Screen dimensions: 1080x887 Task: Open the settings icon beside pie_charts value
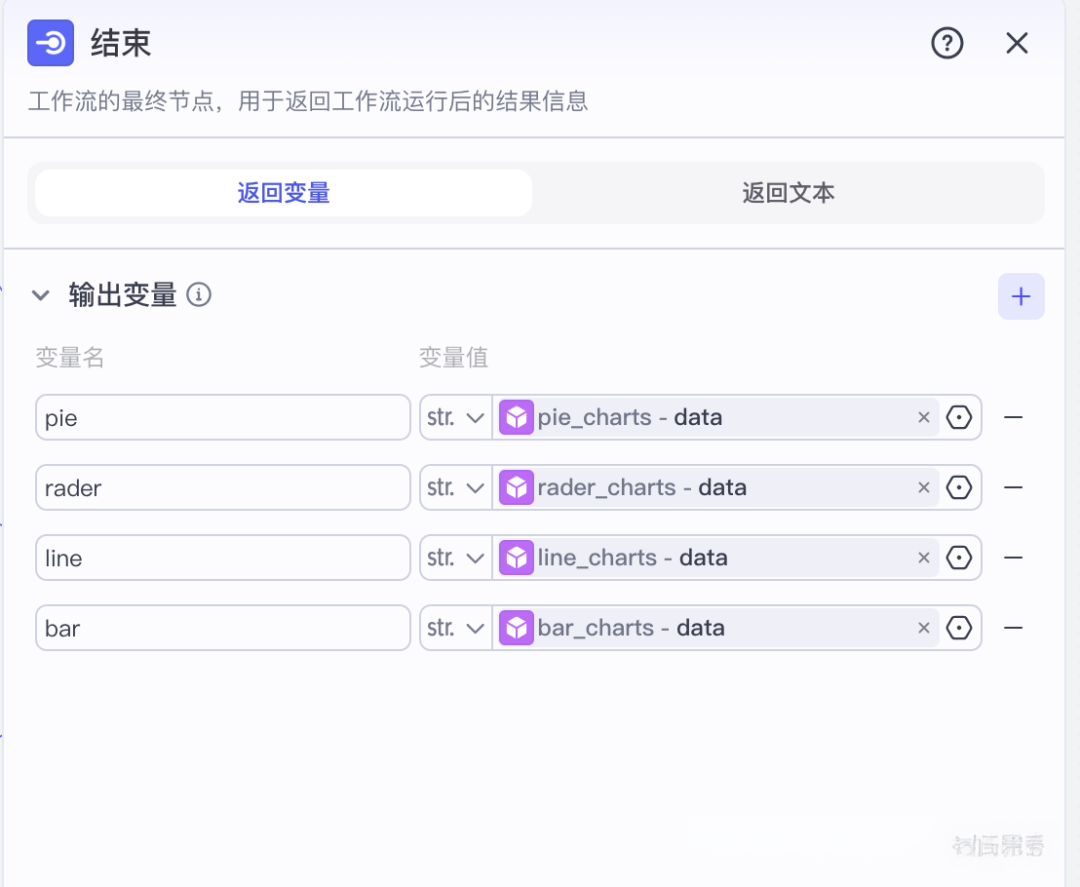959,417
